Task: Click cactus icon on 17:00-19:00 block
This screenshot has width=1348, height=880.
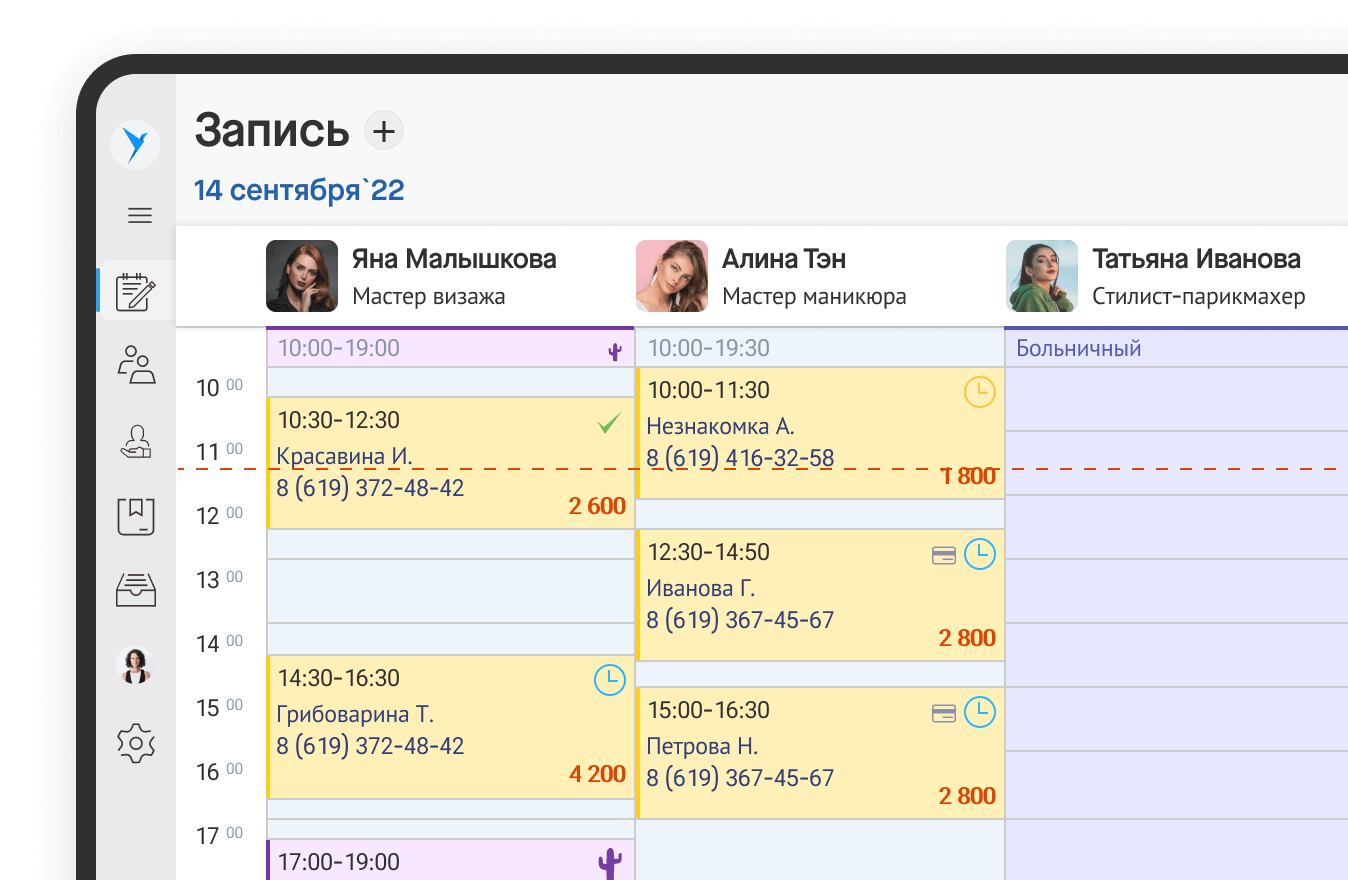Action: tap(609, 862)
